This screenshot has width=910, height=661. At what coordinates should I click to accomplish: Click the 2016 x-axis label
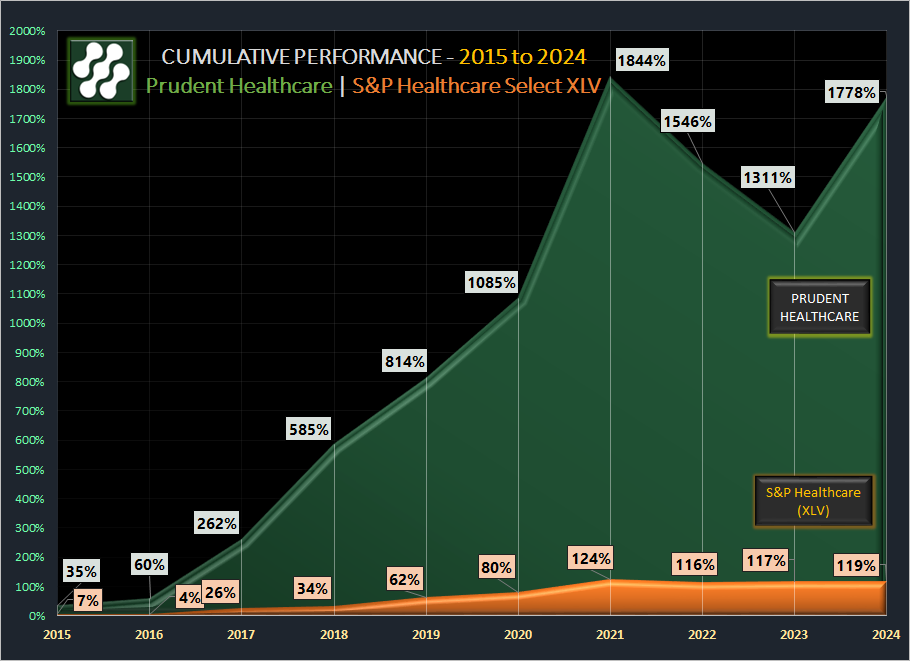click(x=149, y=634)
